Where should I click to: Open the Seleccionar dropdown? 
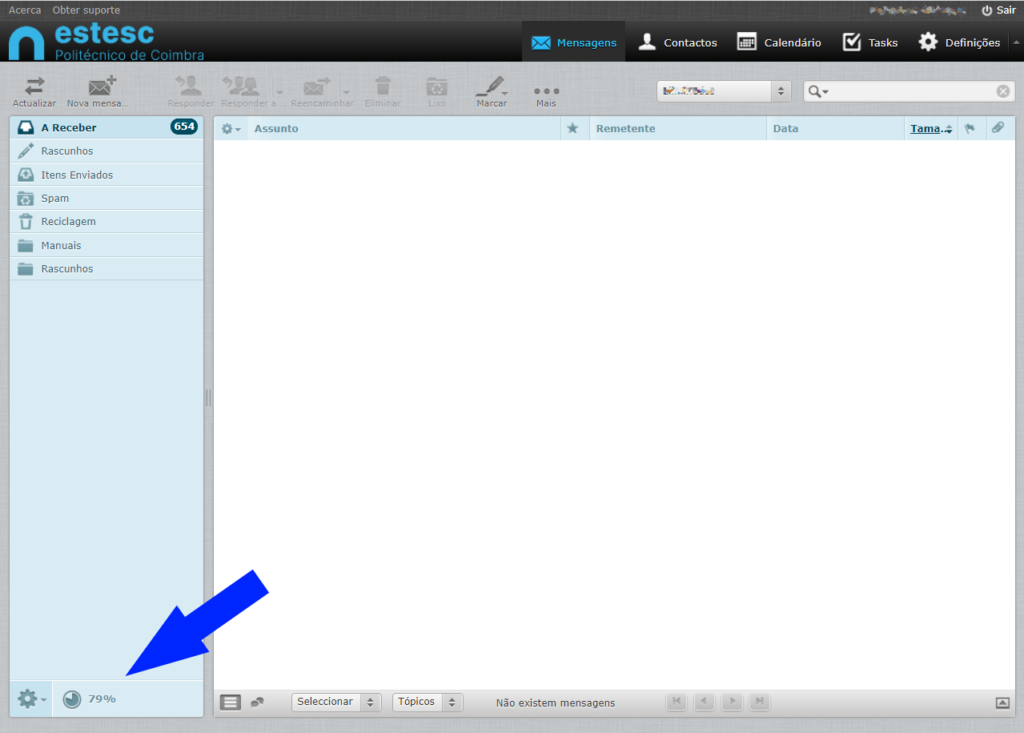(336, 702)
